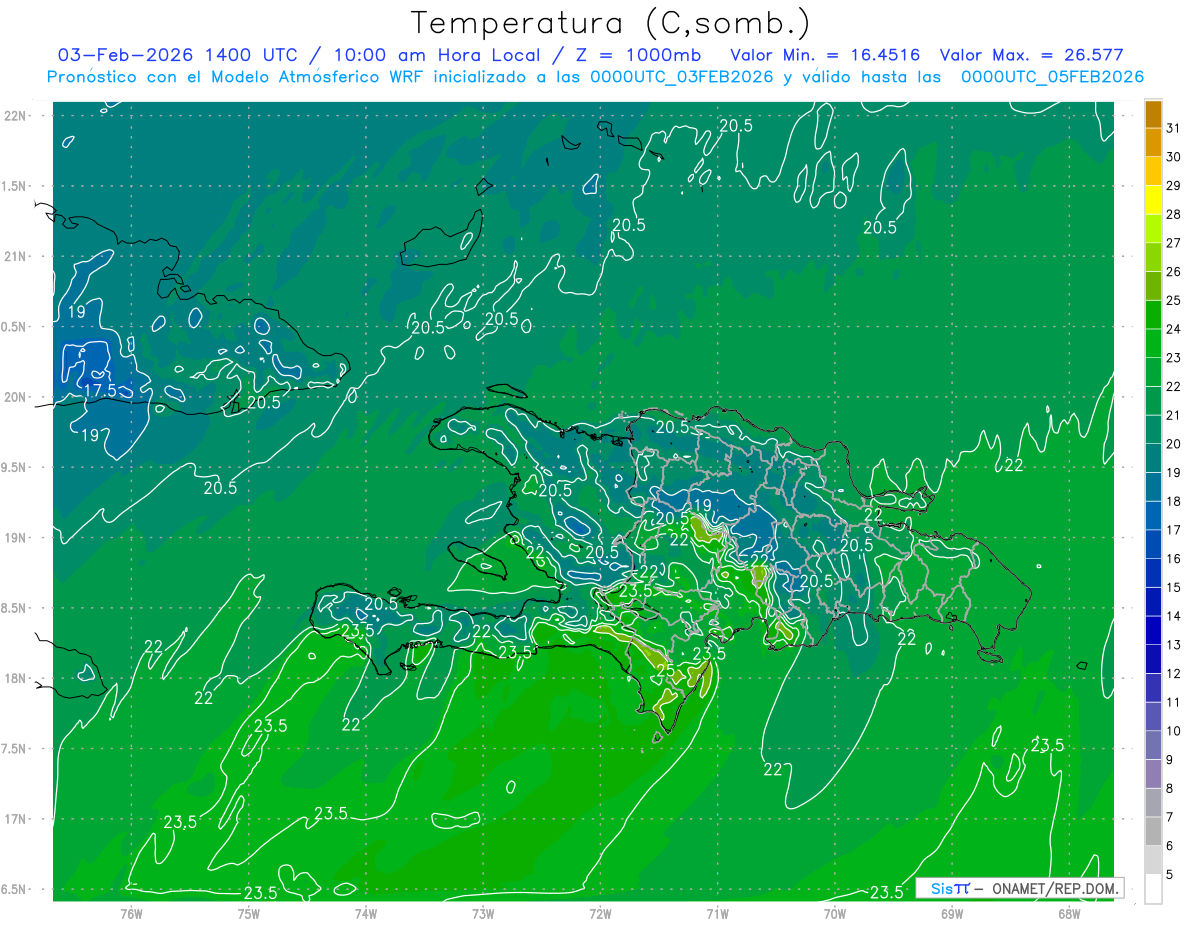
Task: Click the dark blue color-scale swatch between 13 and 14
Action: pos(1153,631)
